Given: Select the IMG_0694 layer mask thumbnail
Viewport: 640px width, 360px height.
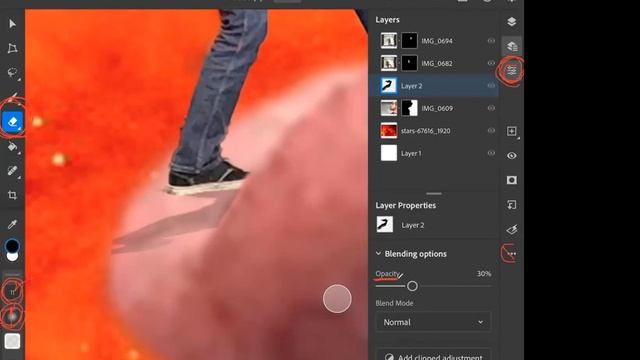Looking at the screenshot, I should coord(409,41).
